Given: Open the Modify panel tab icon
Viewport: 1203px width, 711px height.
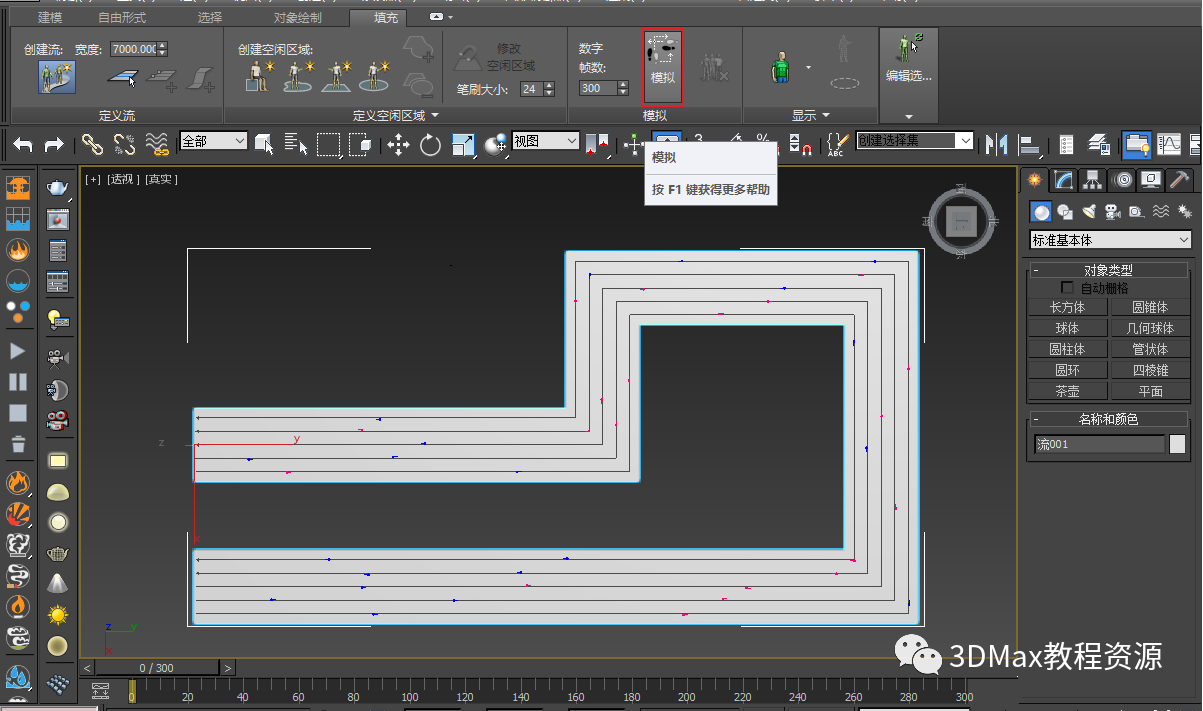Looking at the screenshot, I should (x=1064, y=180).
